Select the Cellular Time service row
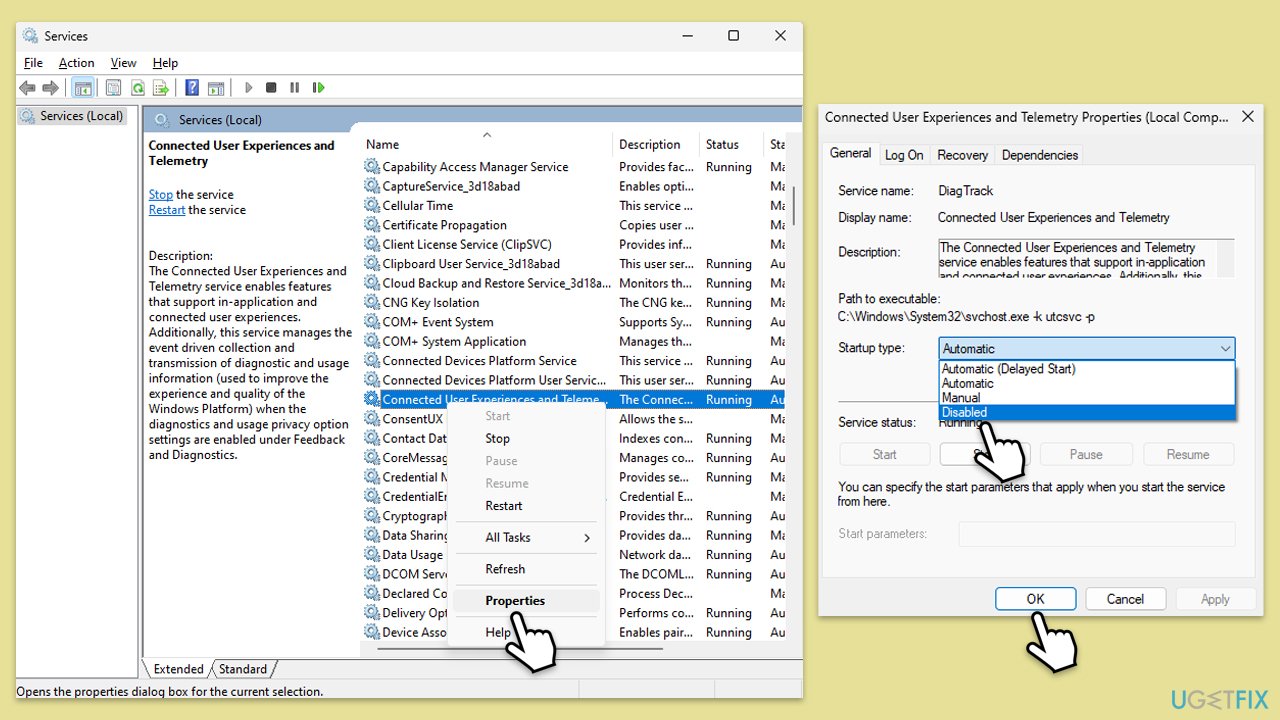The image size is (1280, 720). pos(575,206)
